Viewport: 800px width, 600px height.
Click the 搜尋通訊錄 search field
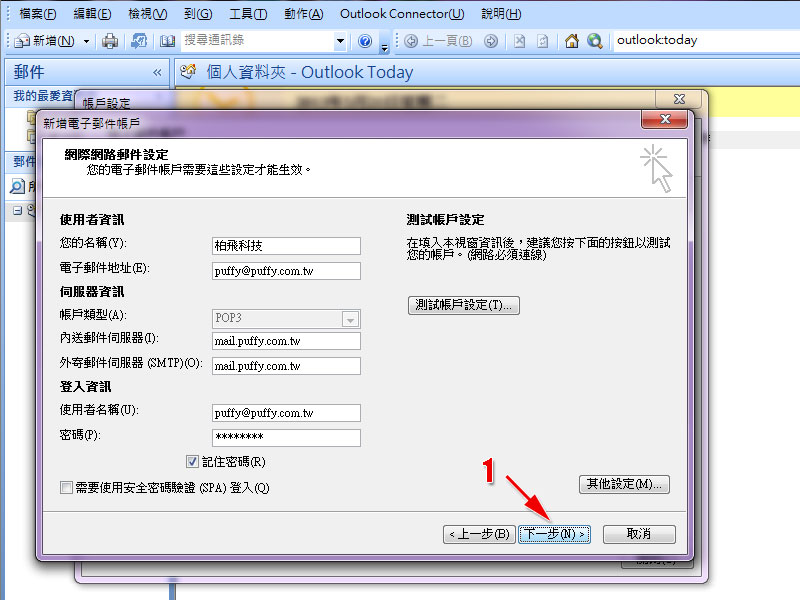pyautogui.click(x=257, y=40)
